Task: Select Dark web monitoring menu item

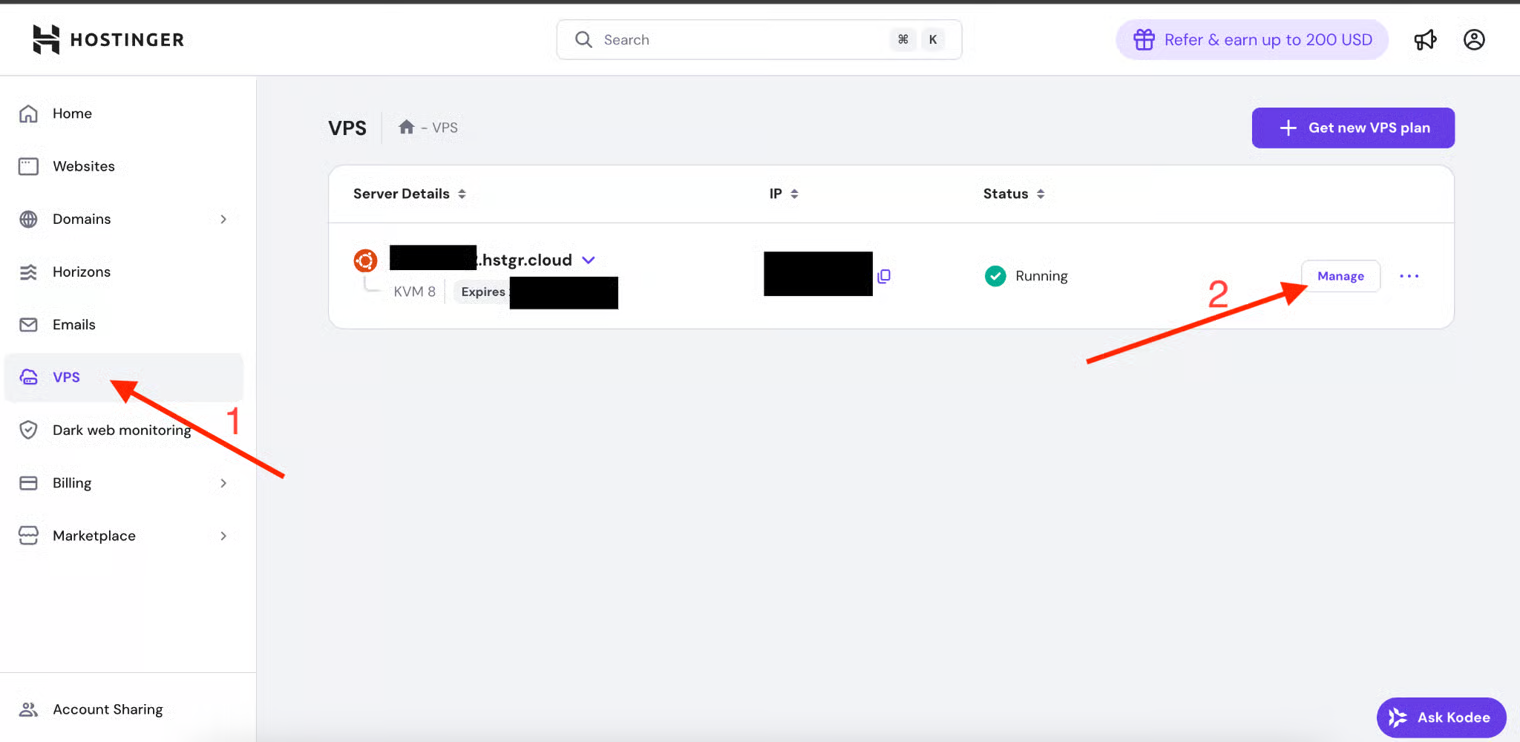Action: point(121,430)
